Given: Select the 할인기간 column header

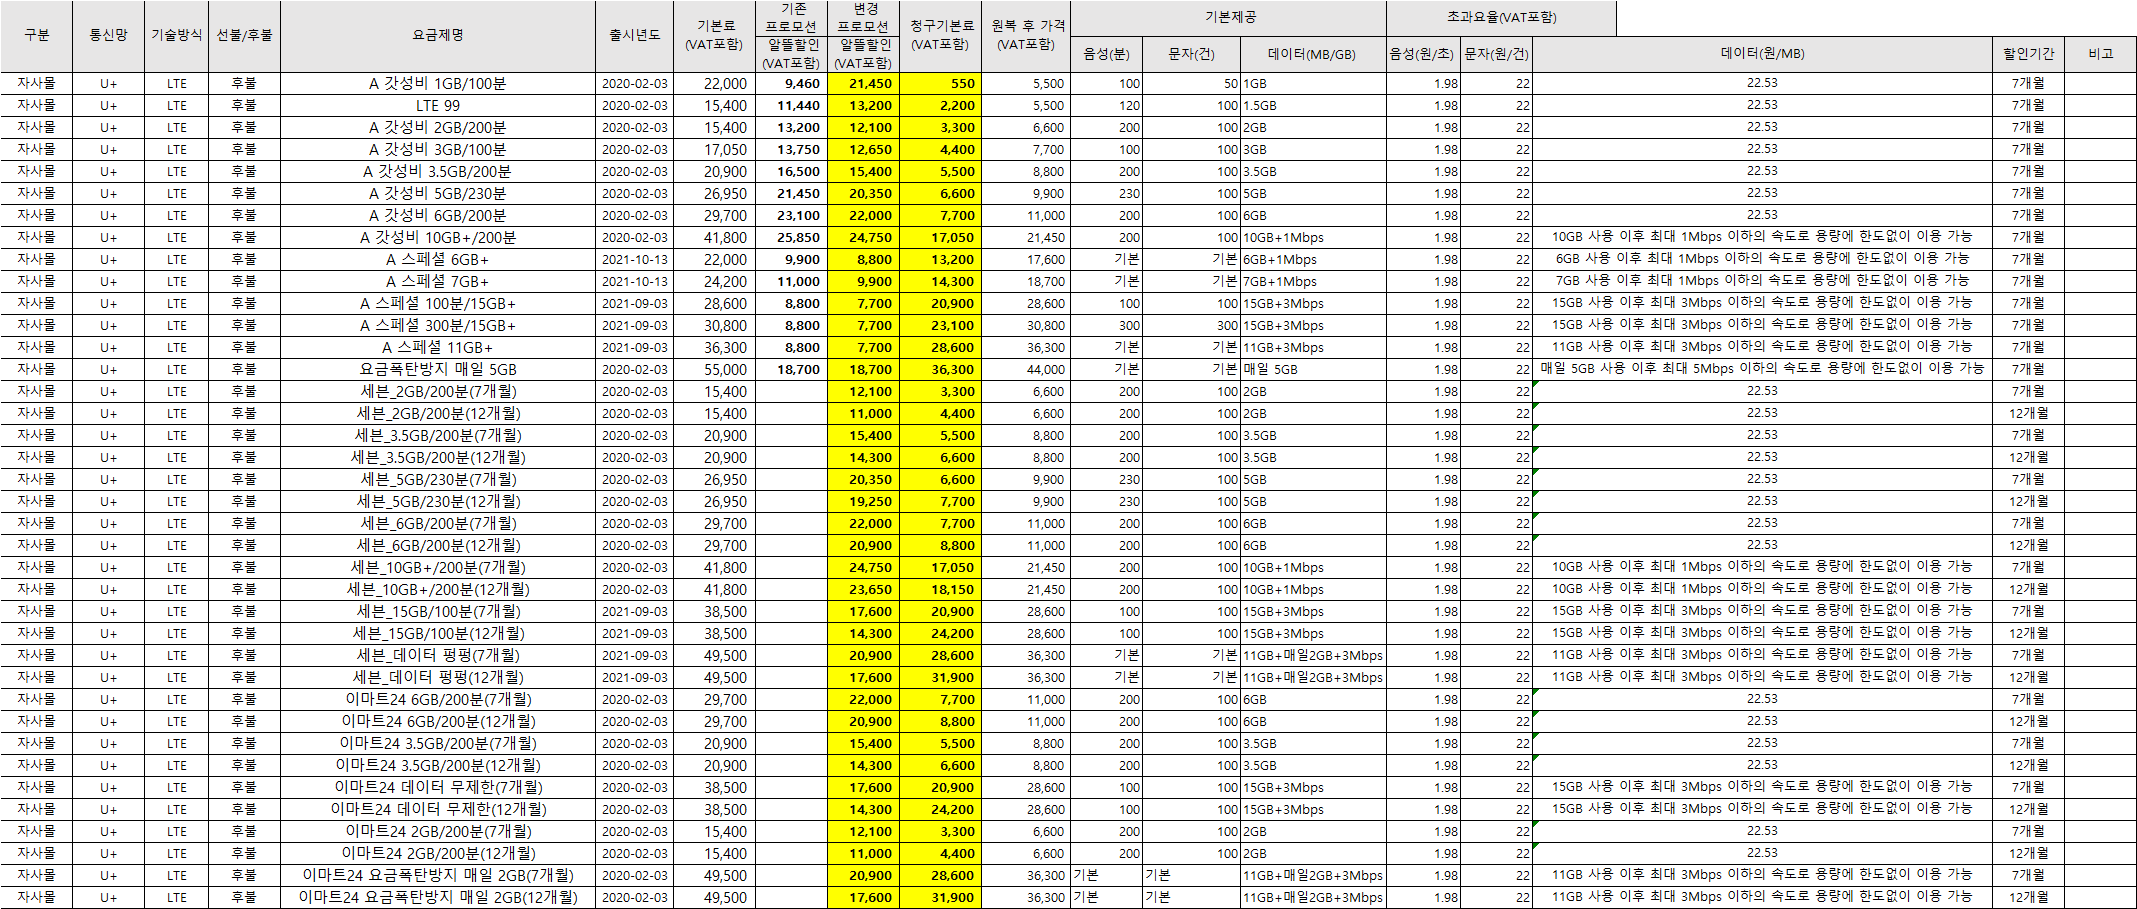Looking at the screenshot, I should point(2028,54).
